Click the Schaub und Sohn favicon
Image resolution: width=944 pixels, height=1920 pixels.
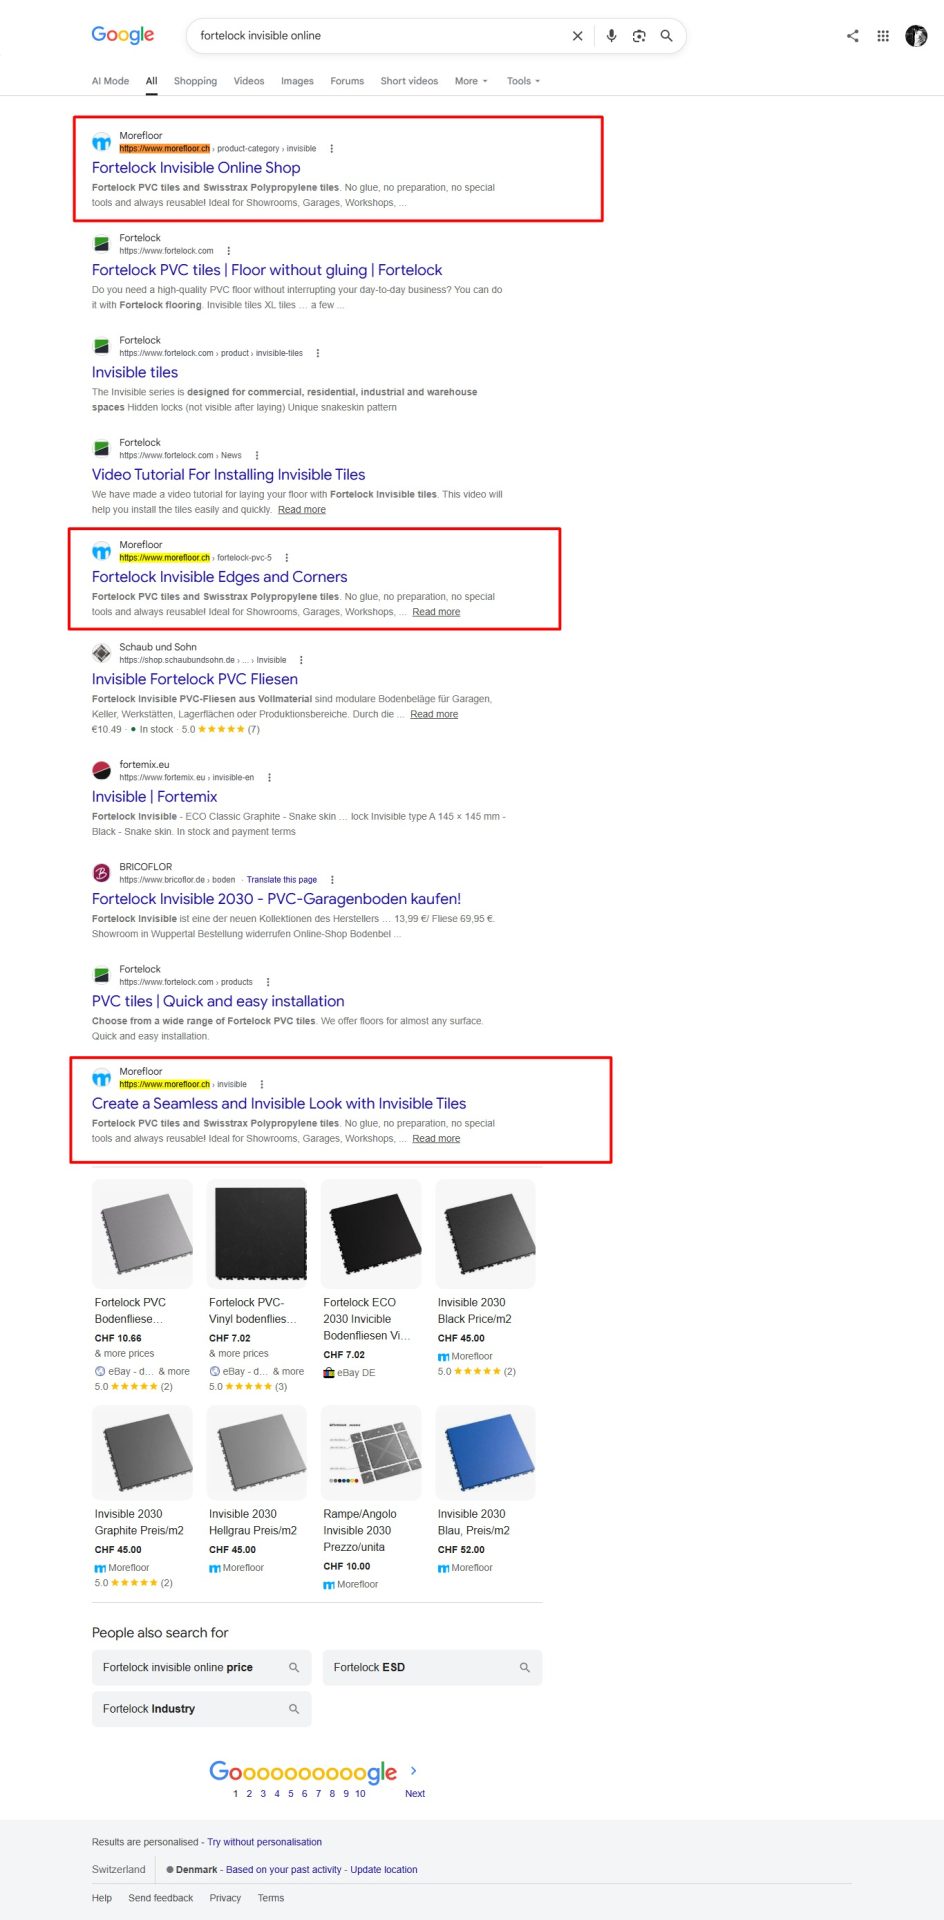coord(102,653)
